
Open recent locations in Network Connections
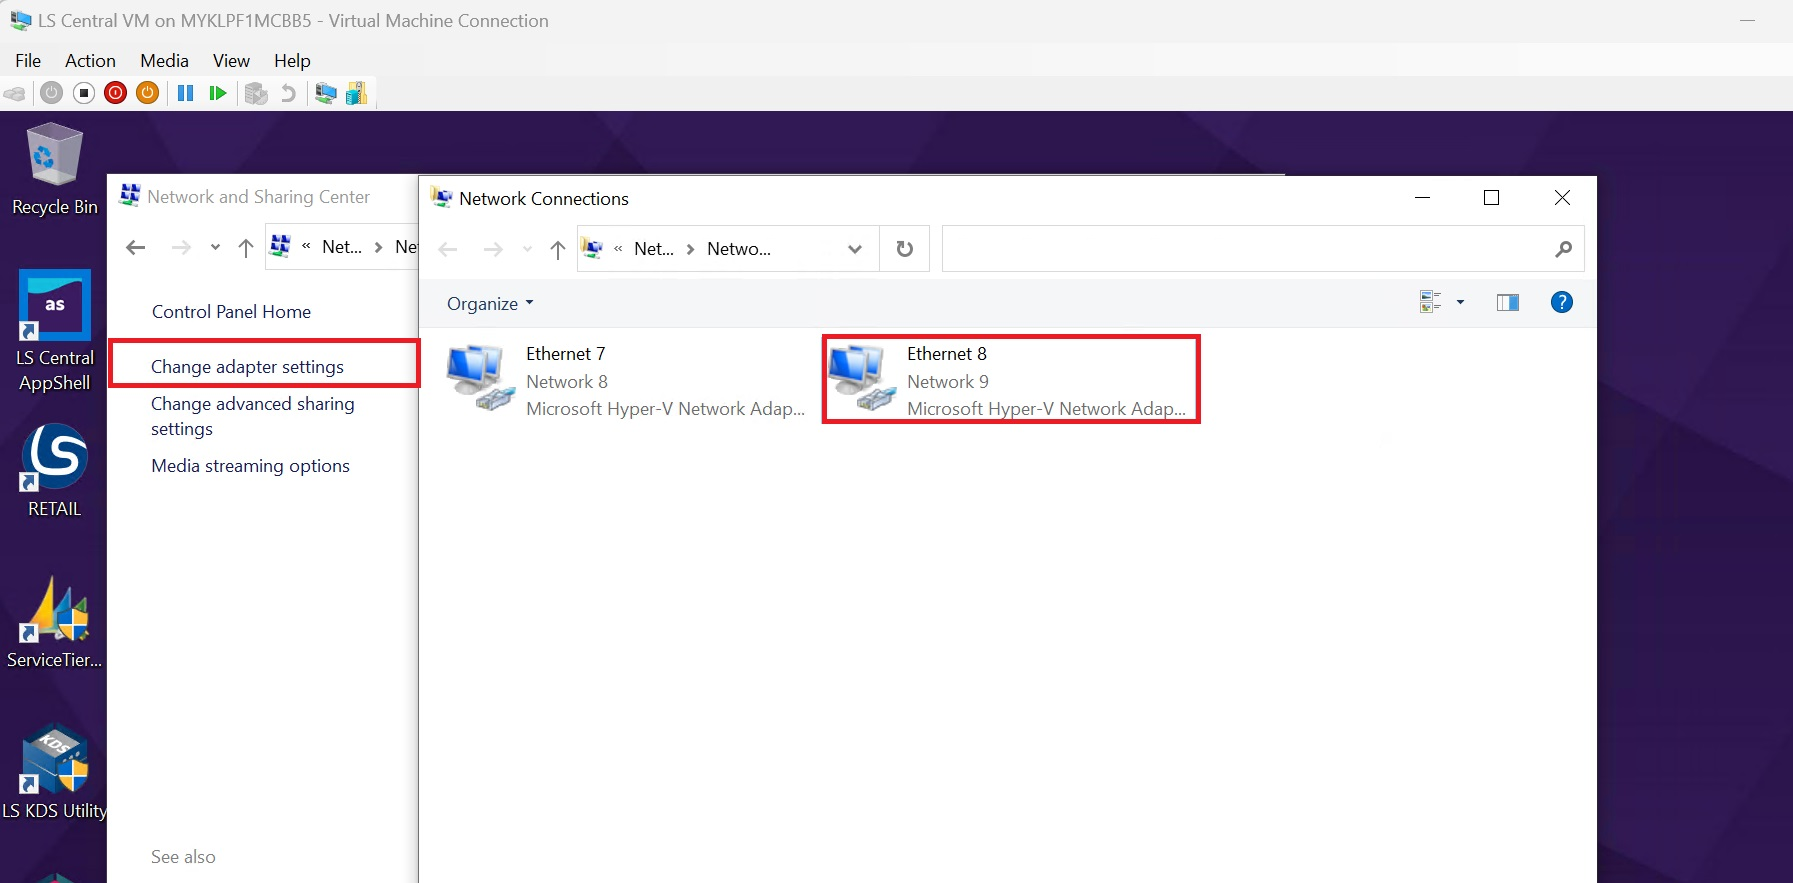527,249
